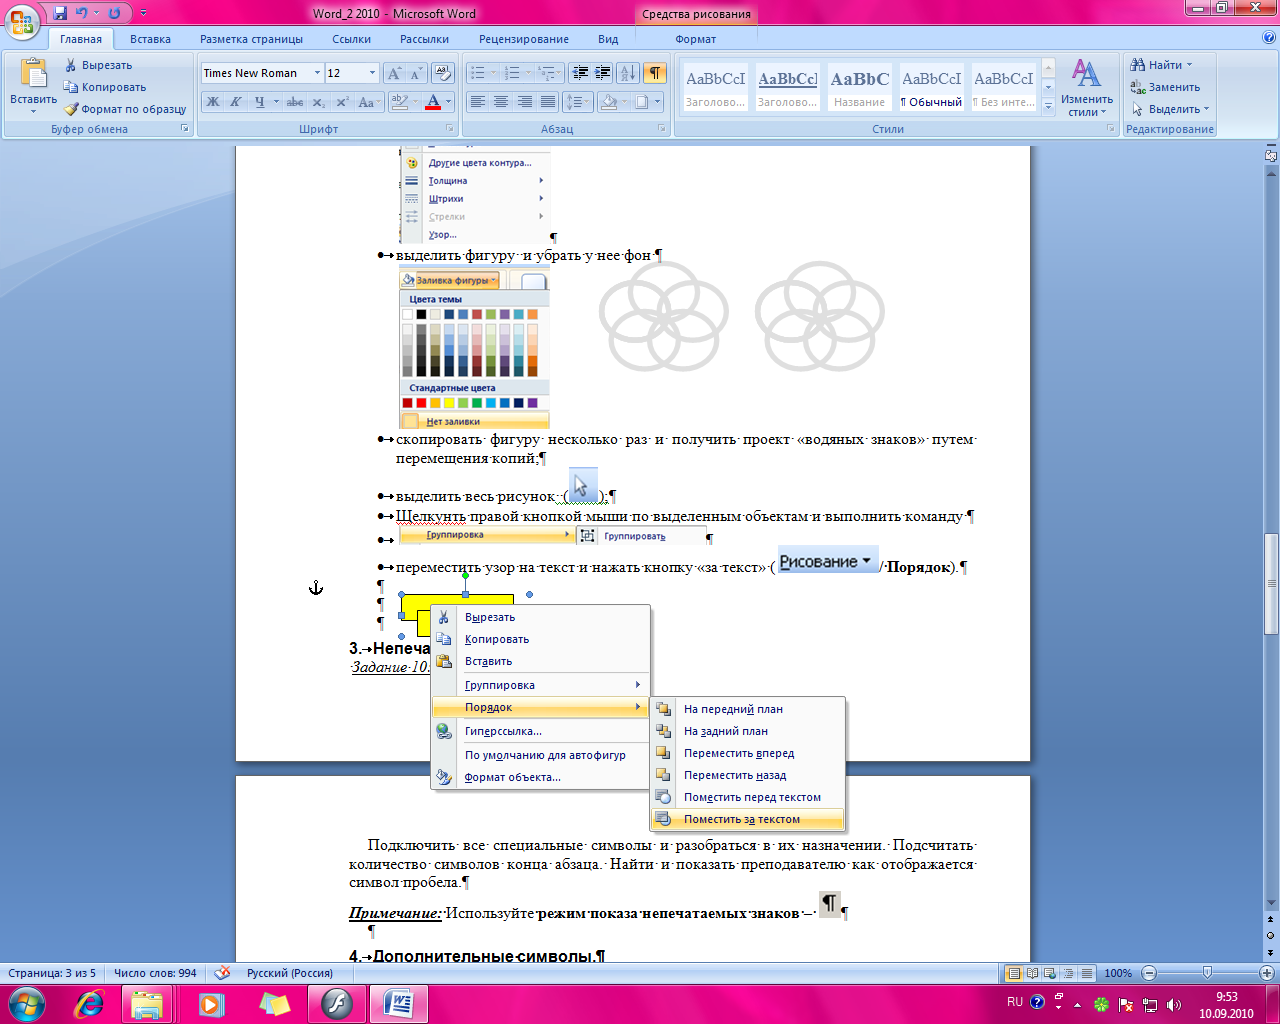Decrease paragraph indent

coord(580,73)
